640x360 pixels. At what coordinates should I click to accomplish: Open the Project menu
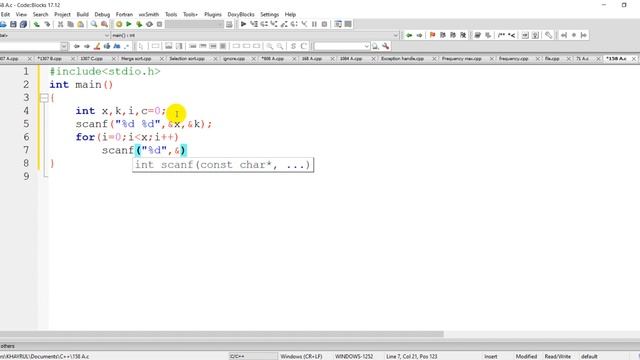point(62,14)
